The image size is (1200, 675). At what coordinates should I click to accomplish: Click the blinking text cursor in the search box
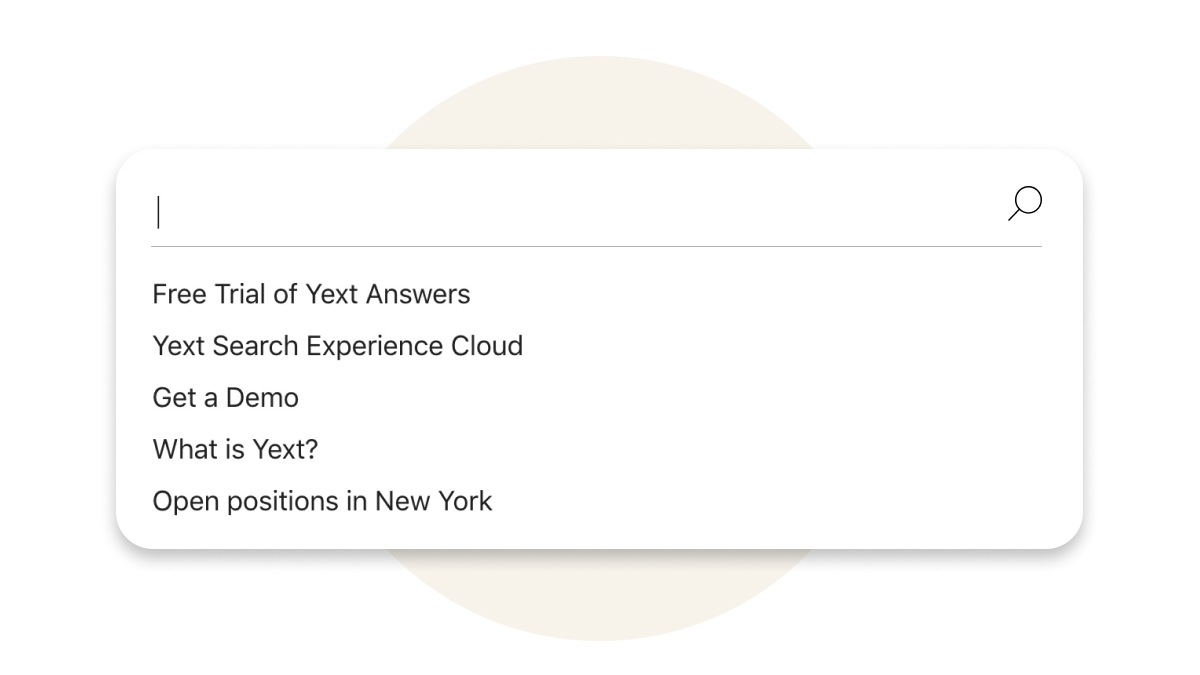click(158, 212)
